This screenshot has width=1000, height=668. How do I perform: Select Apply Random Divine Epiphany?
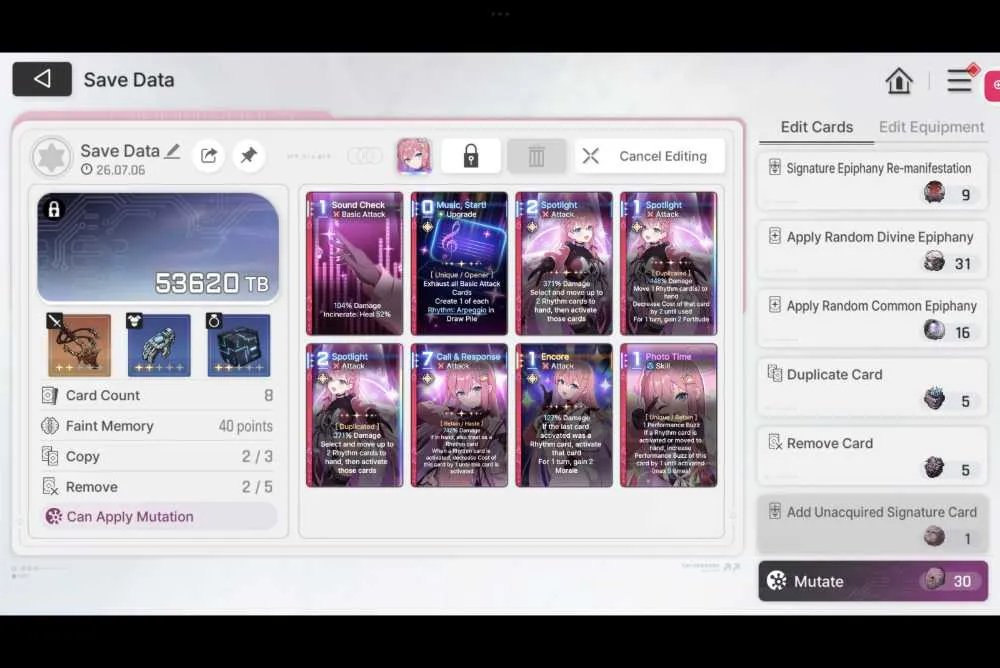coord(872,250)
